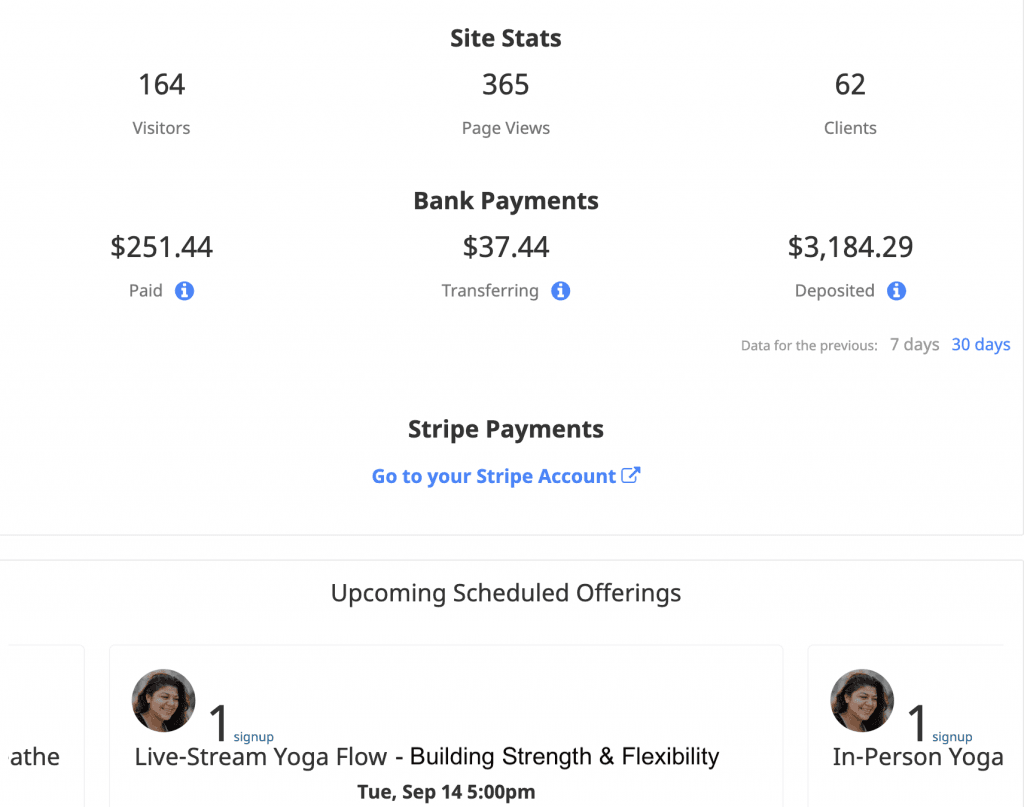The image size is (1024, 807).
Task: Click the 365 Page Views stat
Action: (505, 103)
